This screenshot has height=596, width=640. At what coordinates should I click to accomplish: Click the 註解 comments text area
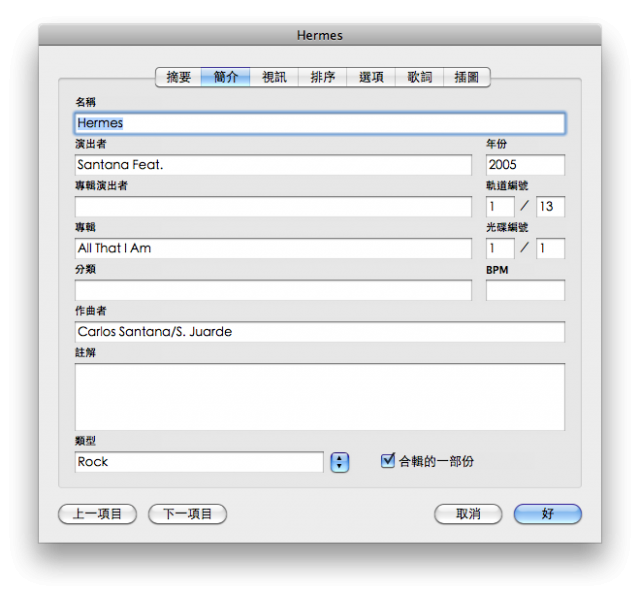tap(320, 397)
